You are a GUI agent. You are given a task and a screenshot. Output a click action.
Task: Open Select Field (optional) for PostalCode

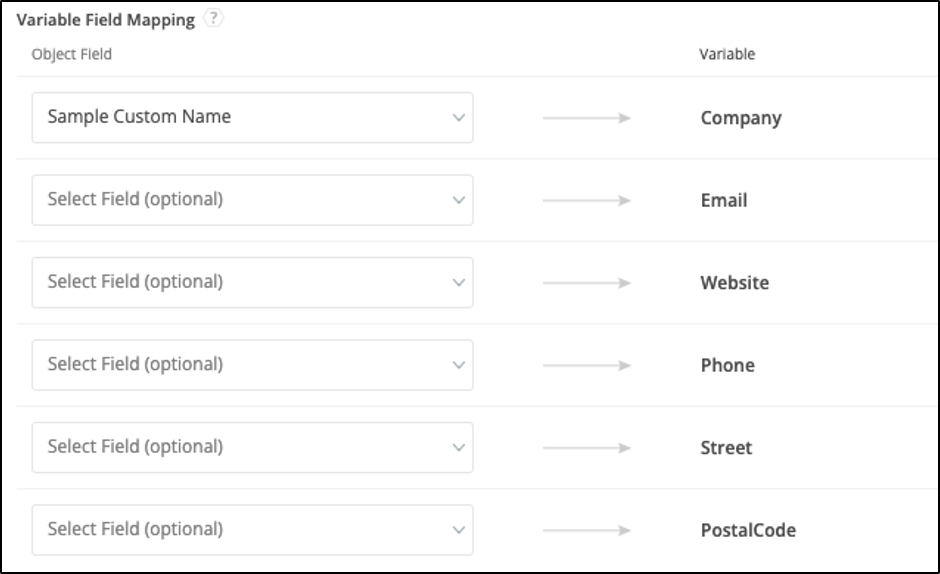click(252, 530)
